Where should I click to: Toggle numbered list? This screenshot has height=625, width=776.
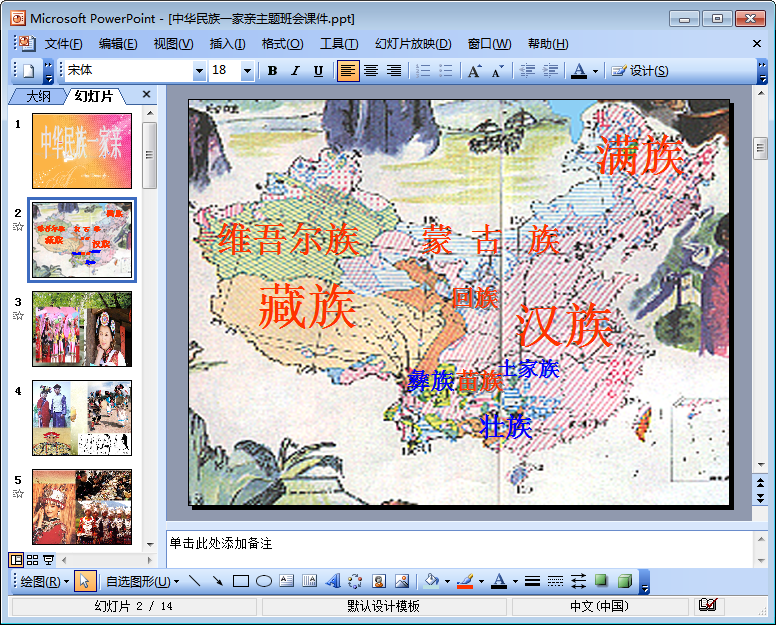(423, 71)
